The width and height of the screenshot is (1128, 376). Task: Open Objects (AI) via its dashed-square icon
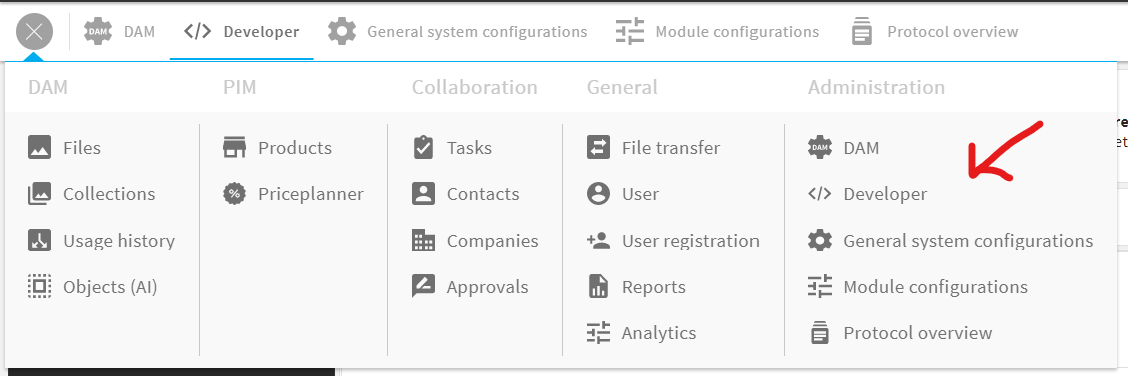click(x=40, y=287)
